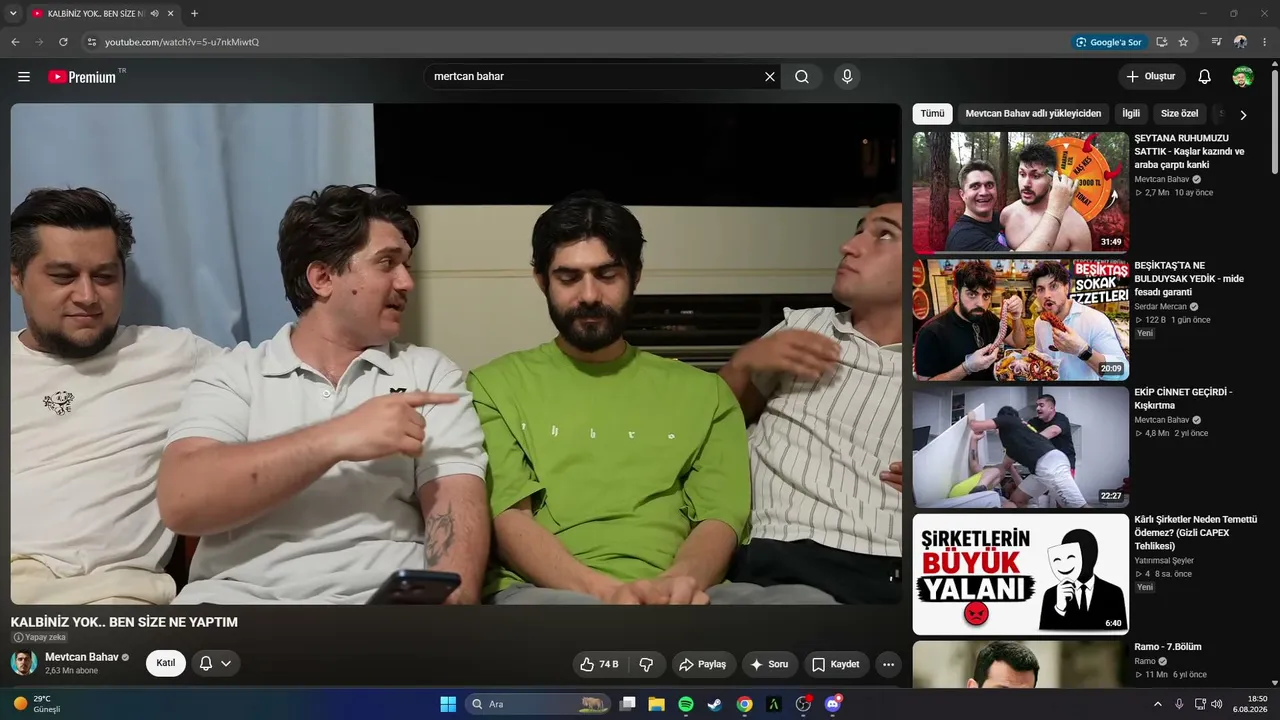Open the Serdar Mercan channel link
The height and width of the screenshot is (720, 1280).
click(1160, 307)
